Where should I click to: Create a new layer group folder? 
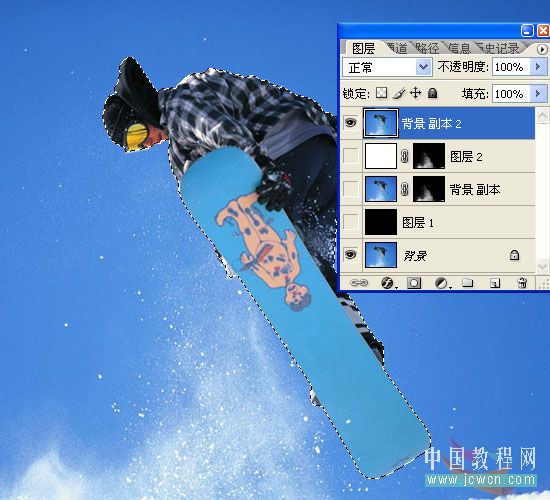pos(467,282)
